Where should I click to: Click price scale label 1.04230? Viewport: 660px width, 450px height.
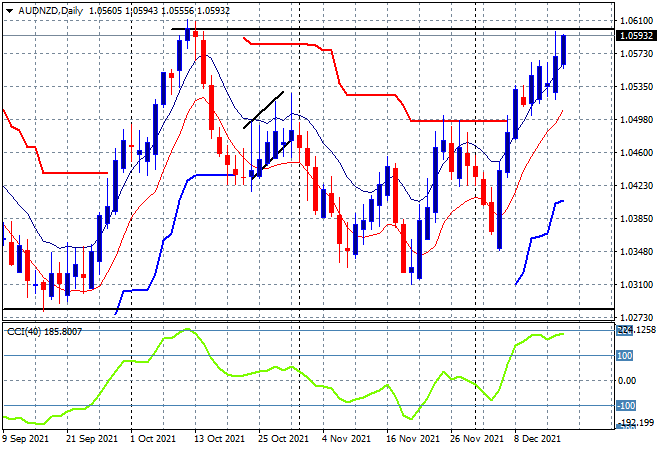pyautogui.click(x=636, y=186)
